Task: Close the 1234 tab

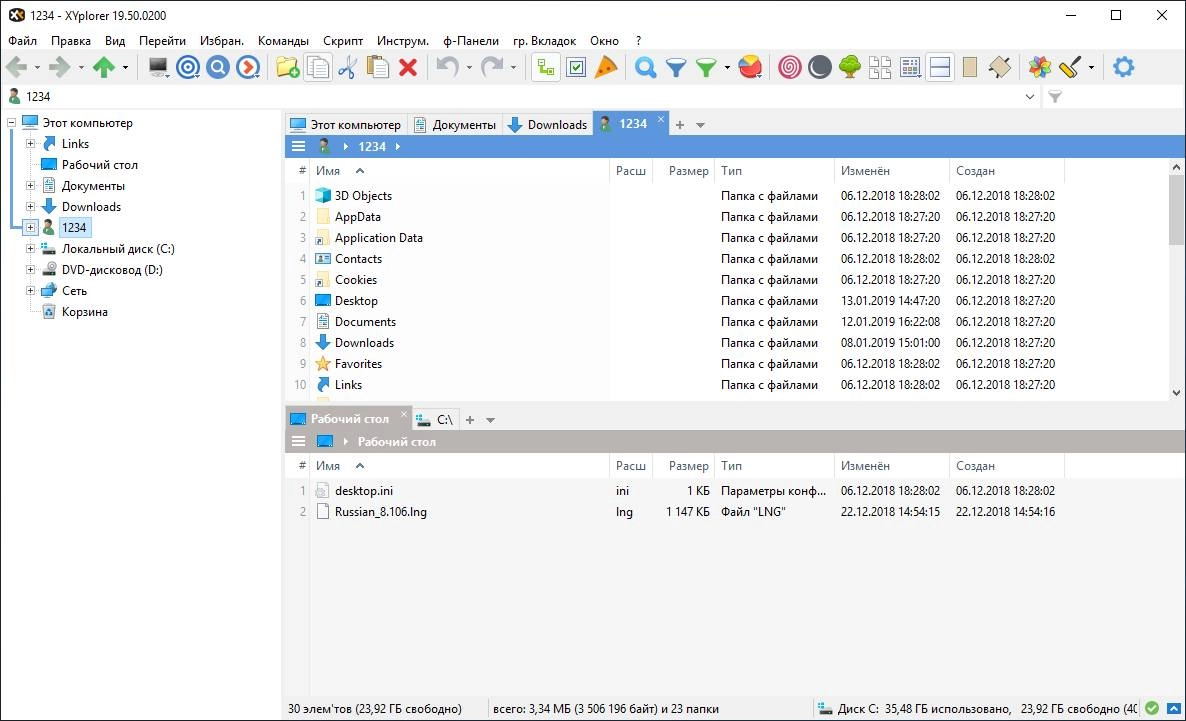Action: pyautogui.click(x=660, y=120)
